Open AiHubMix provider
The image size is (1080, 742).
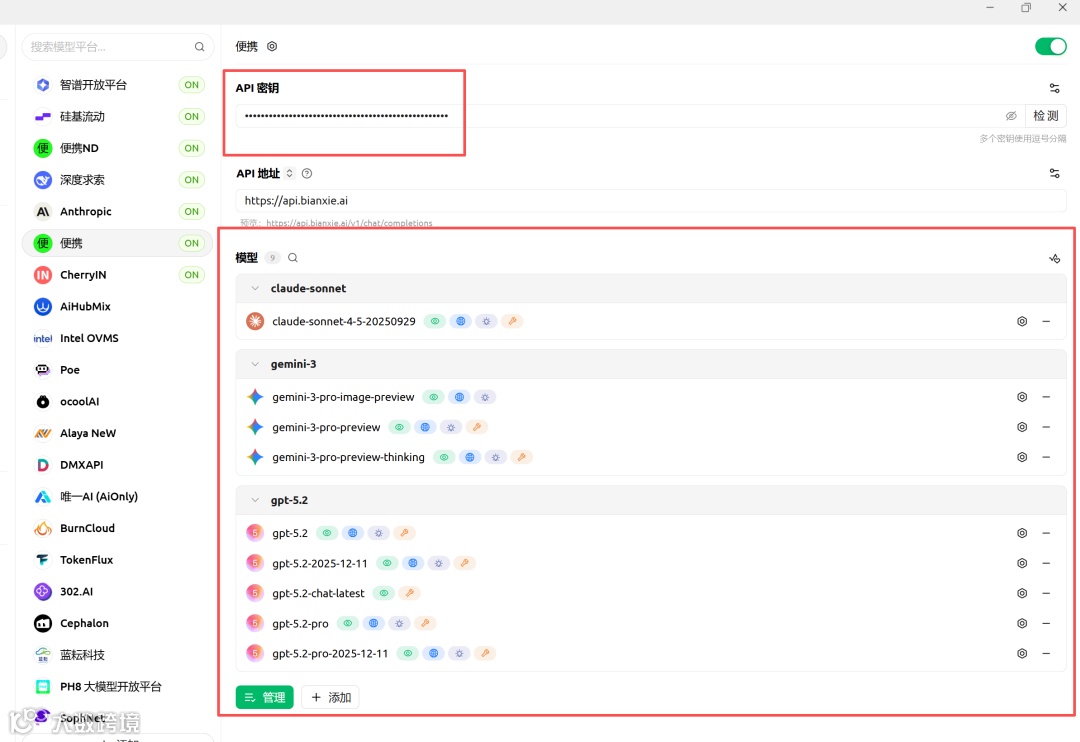point(118,307)
